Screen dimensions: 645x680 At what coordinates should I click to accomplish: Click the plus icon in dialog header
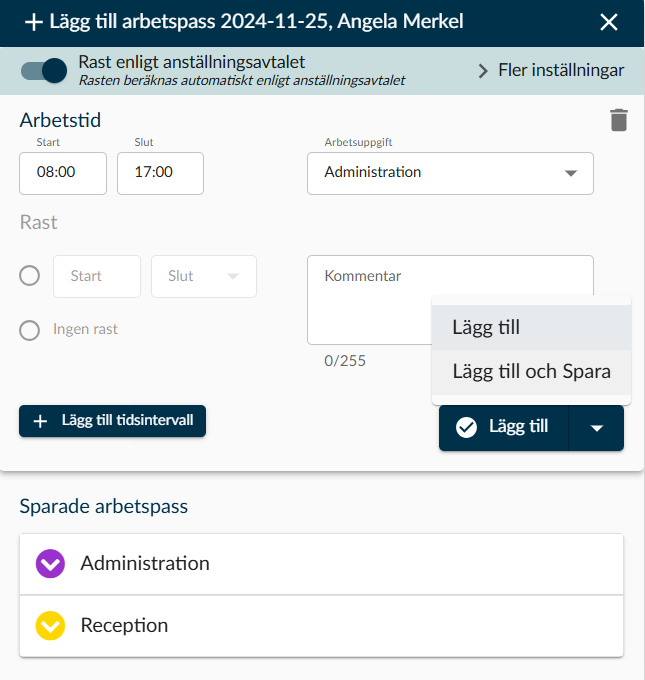(34, 22)
